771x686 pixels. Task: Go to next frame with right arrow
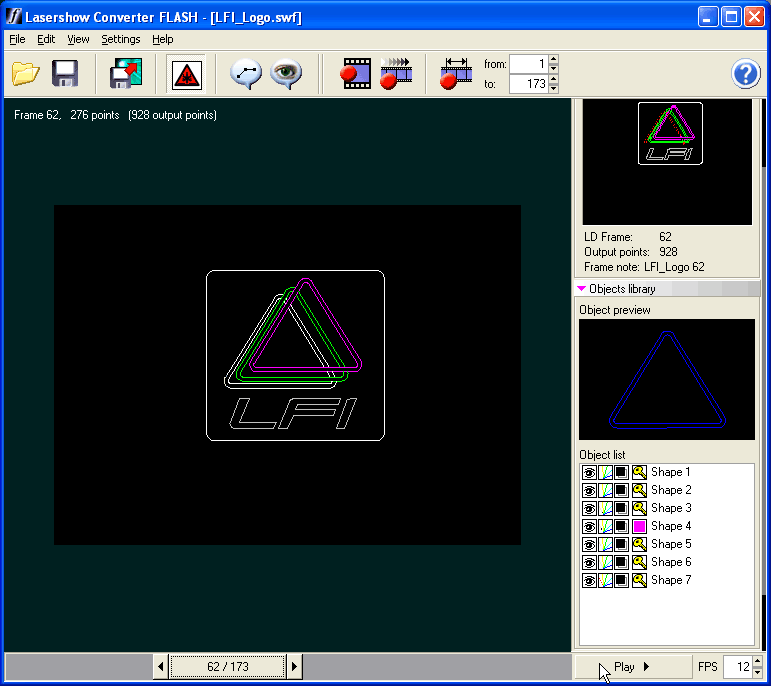(294, 666)
